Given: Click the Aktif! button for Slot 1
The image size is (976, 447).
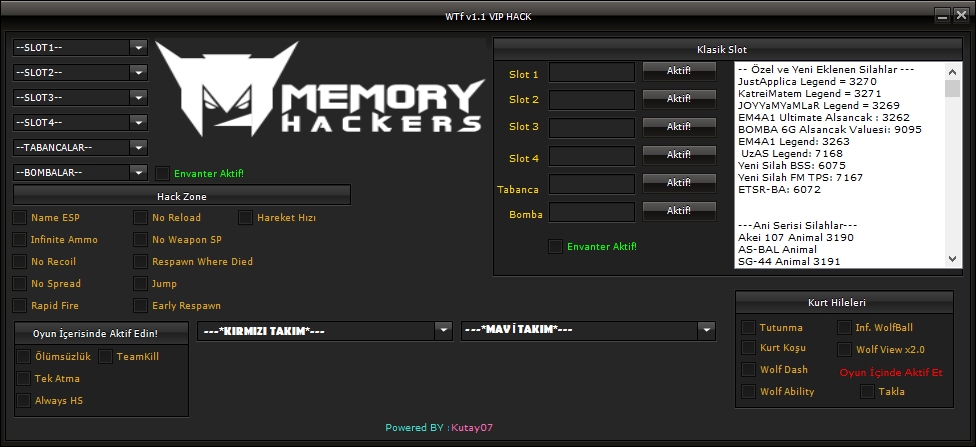Looking at the screenshot, I should pyautogui.click(x=678, y=72).
